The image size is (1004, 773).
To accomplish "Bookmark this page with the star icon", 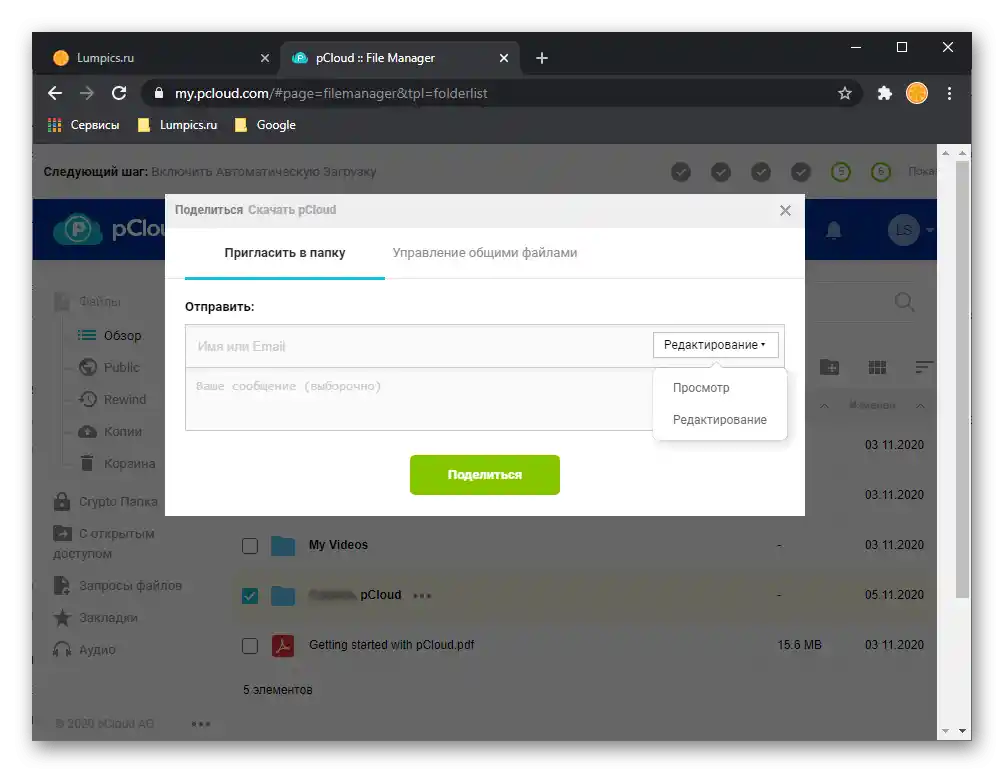I will pyautogui.click(x=845, y=94).
